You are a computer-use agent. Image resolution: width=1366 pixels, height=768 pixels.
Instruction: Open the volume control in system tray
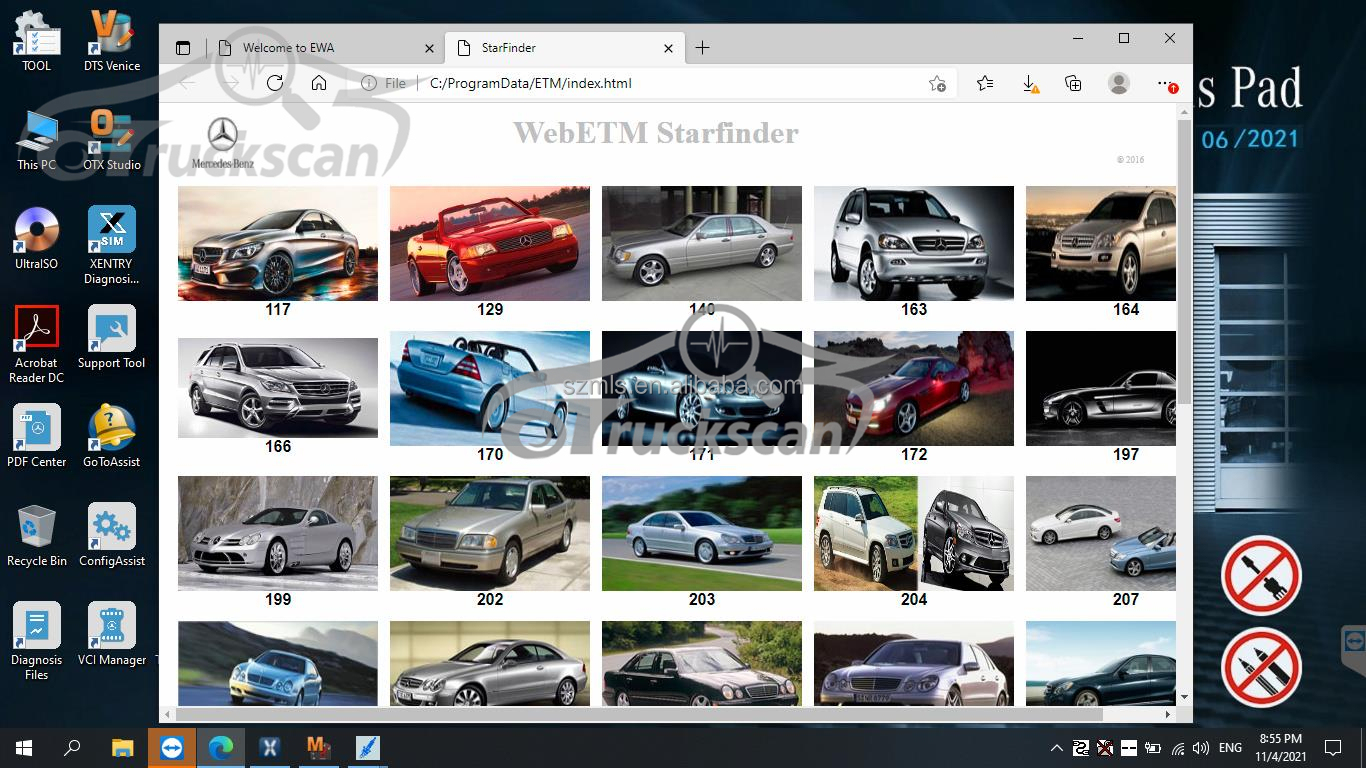1201,748
